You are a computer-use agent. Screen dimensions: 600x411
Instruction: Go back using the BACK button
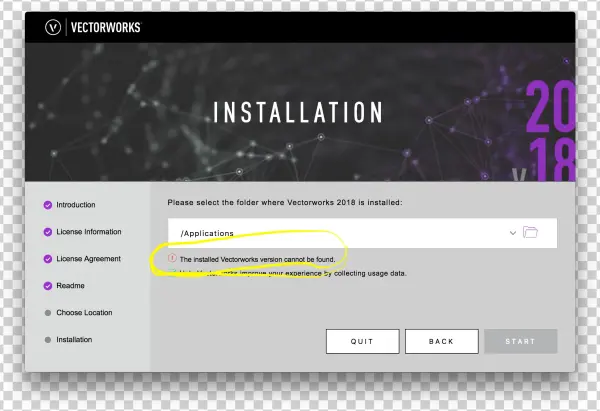[x=442, y=341]
